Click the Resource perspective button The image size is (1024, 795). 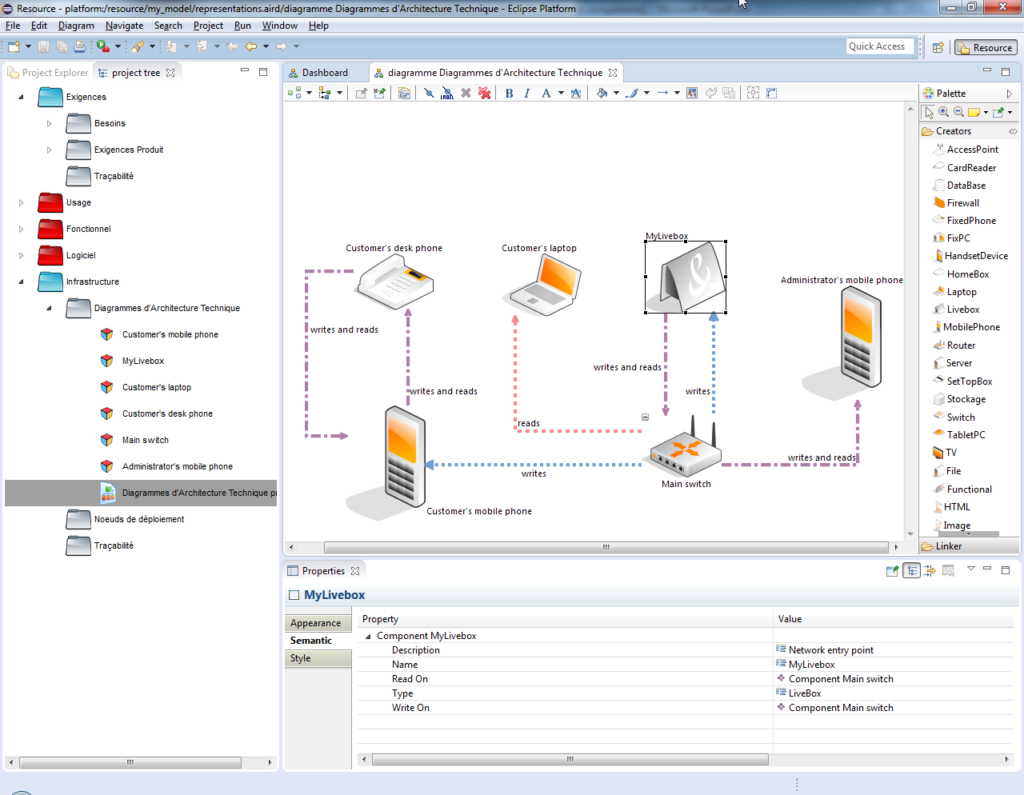pos(985,47)
